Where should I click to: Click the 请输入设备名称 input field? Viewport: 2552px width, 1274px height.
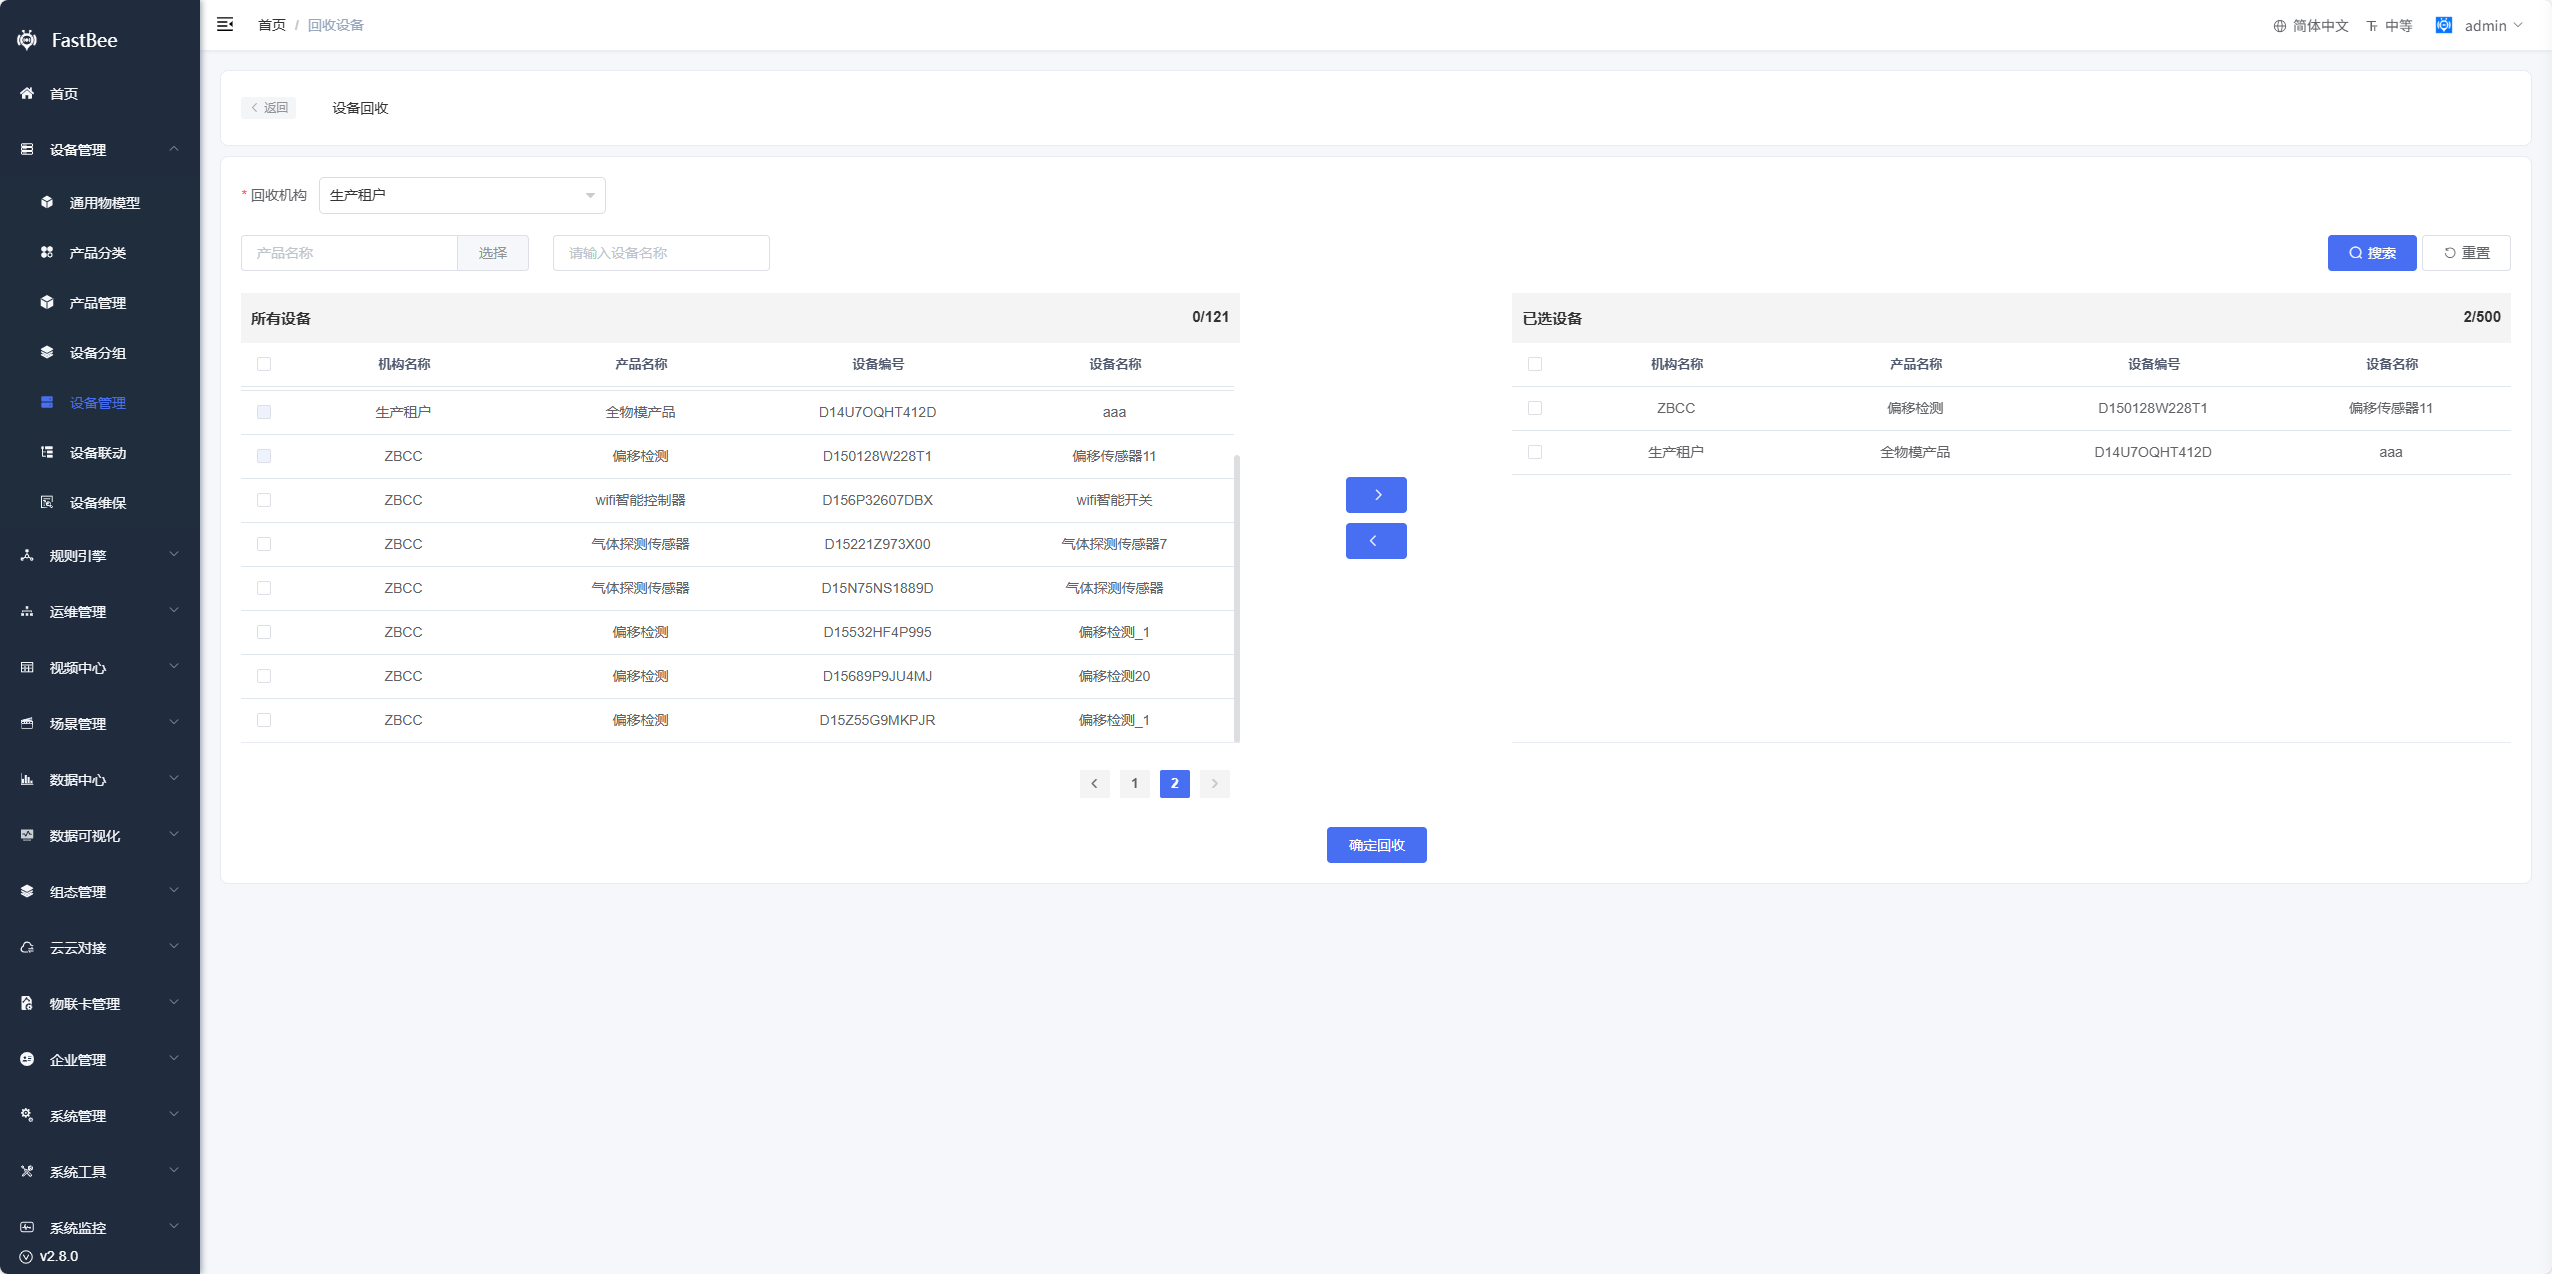660,253
